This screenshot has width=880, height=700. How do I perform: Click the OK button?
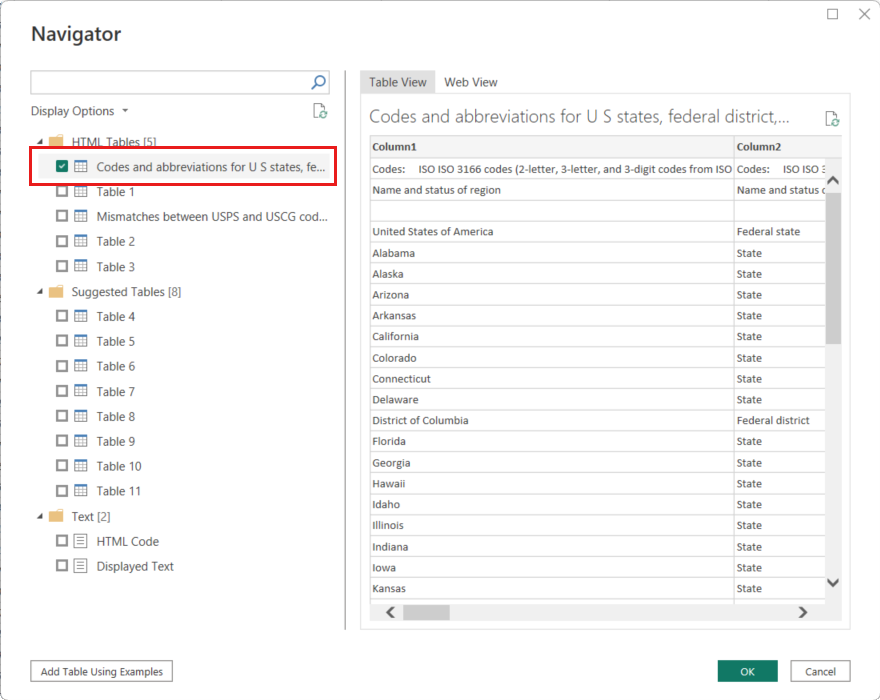(x=748, y=671)
